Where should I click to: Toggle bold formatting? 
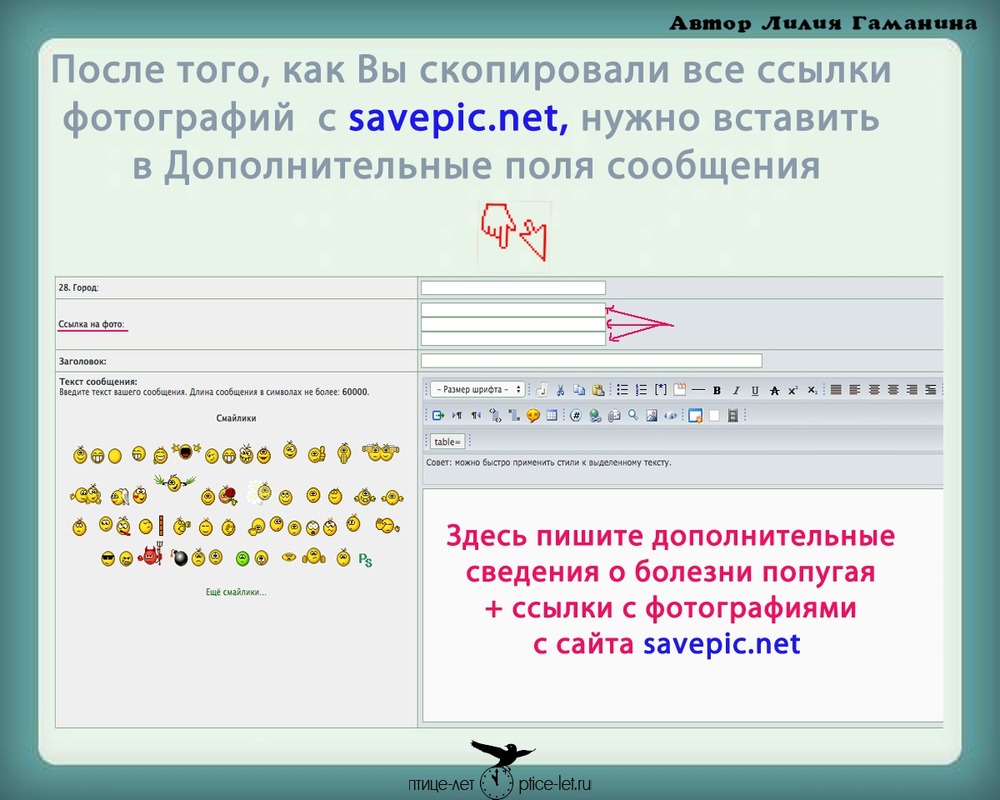[x=717, y=390]
